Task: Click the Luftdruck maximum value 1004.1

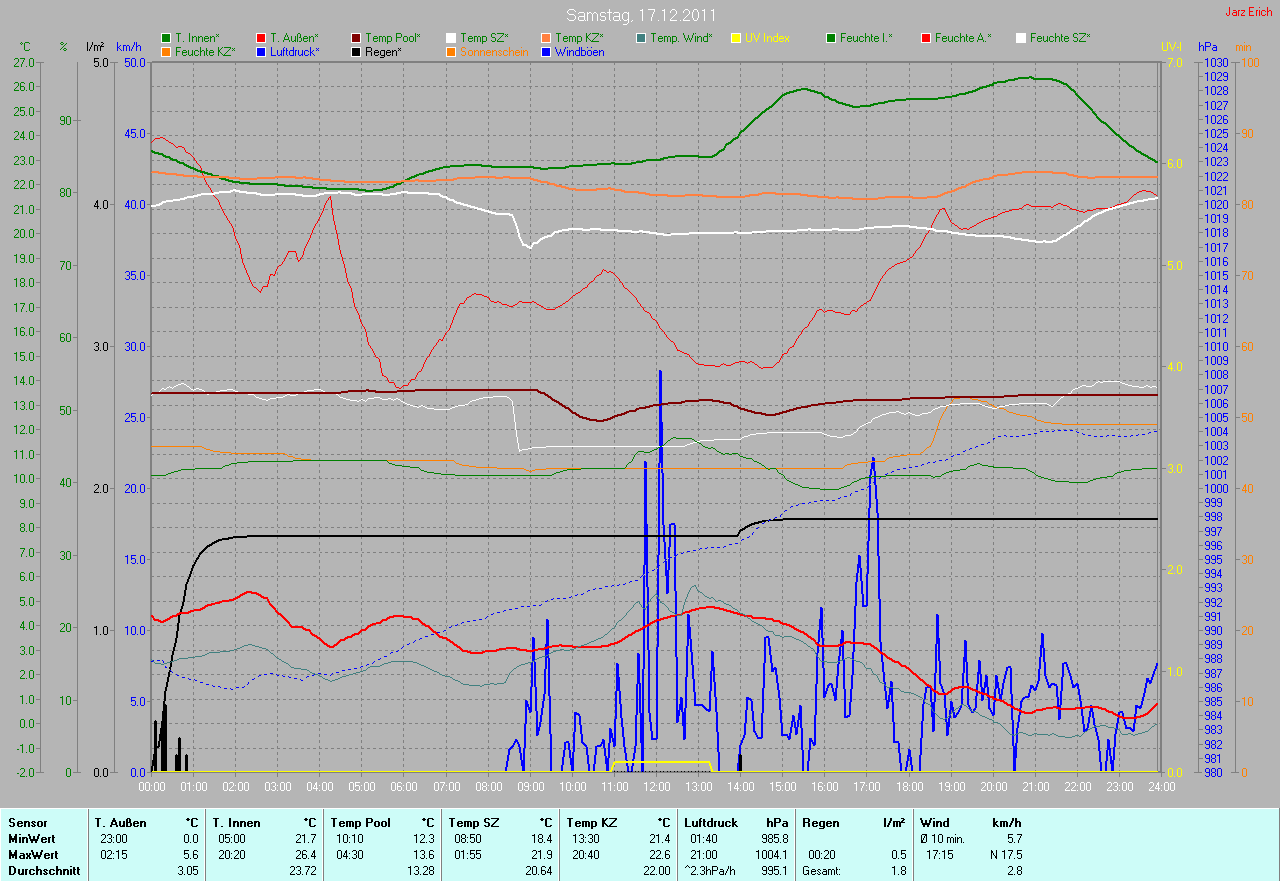Action: (x=771, y=855)
